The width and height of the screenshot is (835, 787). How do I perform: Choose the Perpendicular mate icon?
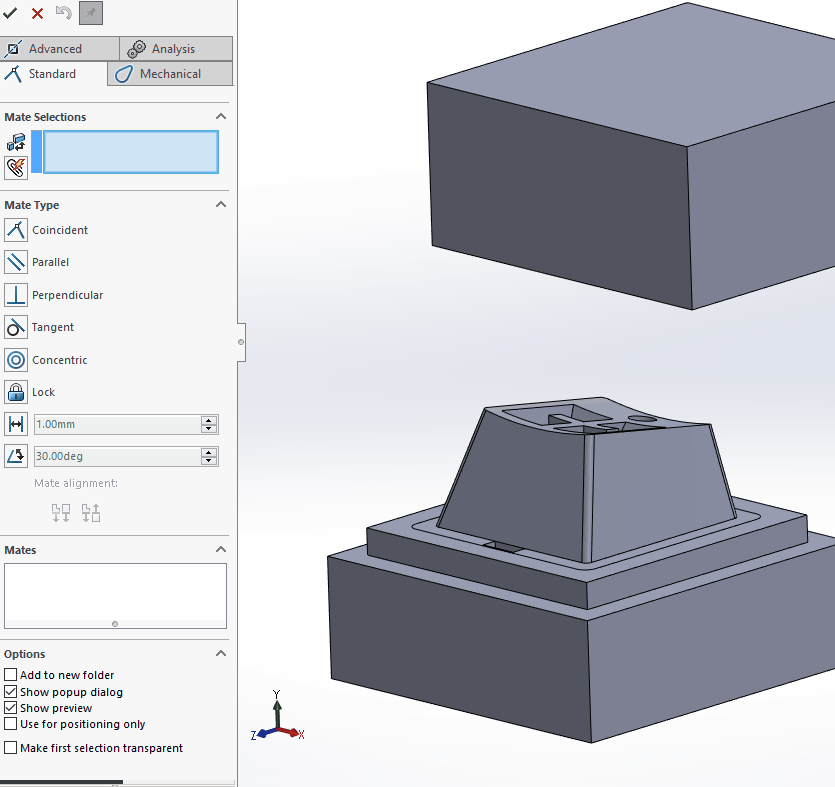tap(16, 295)
